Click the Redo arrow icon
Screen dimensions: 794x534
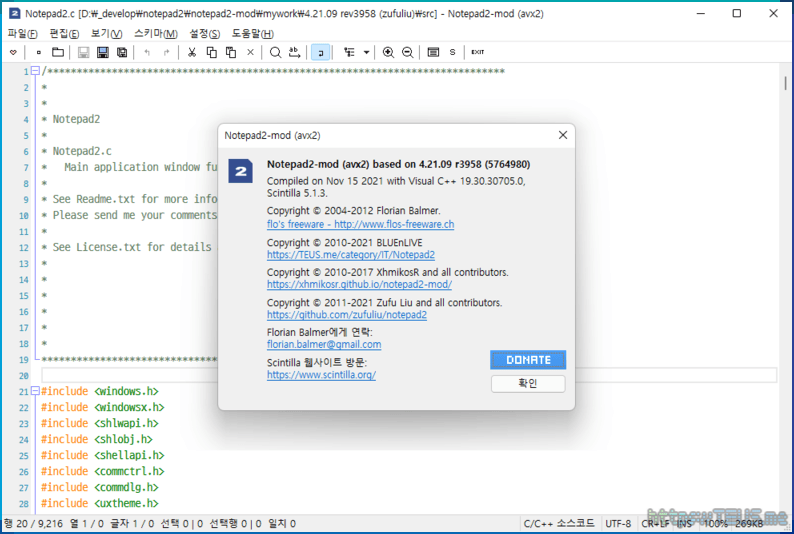tap(167, 52)
